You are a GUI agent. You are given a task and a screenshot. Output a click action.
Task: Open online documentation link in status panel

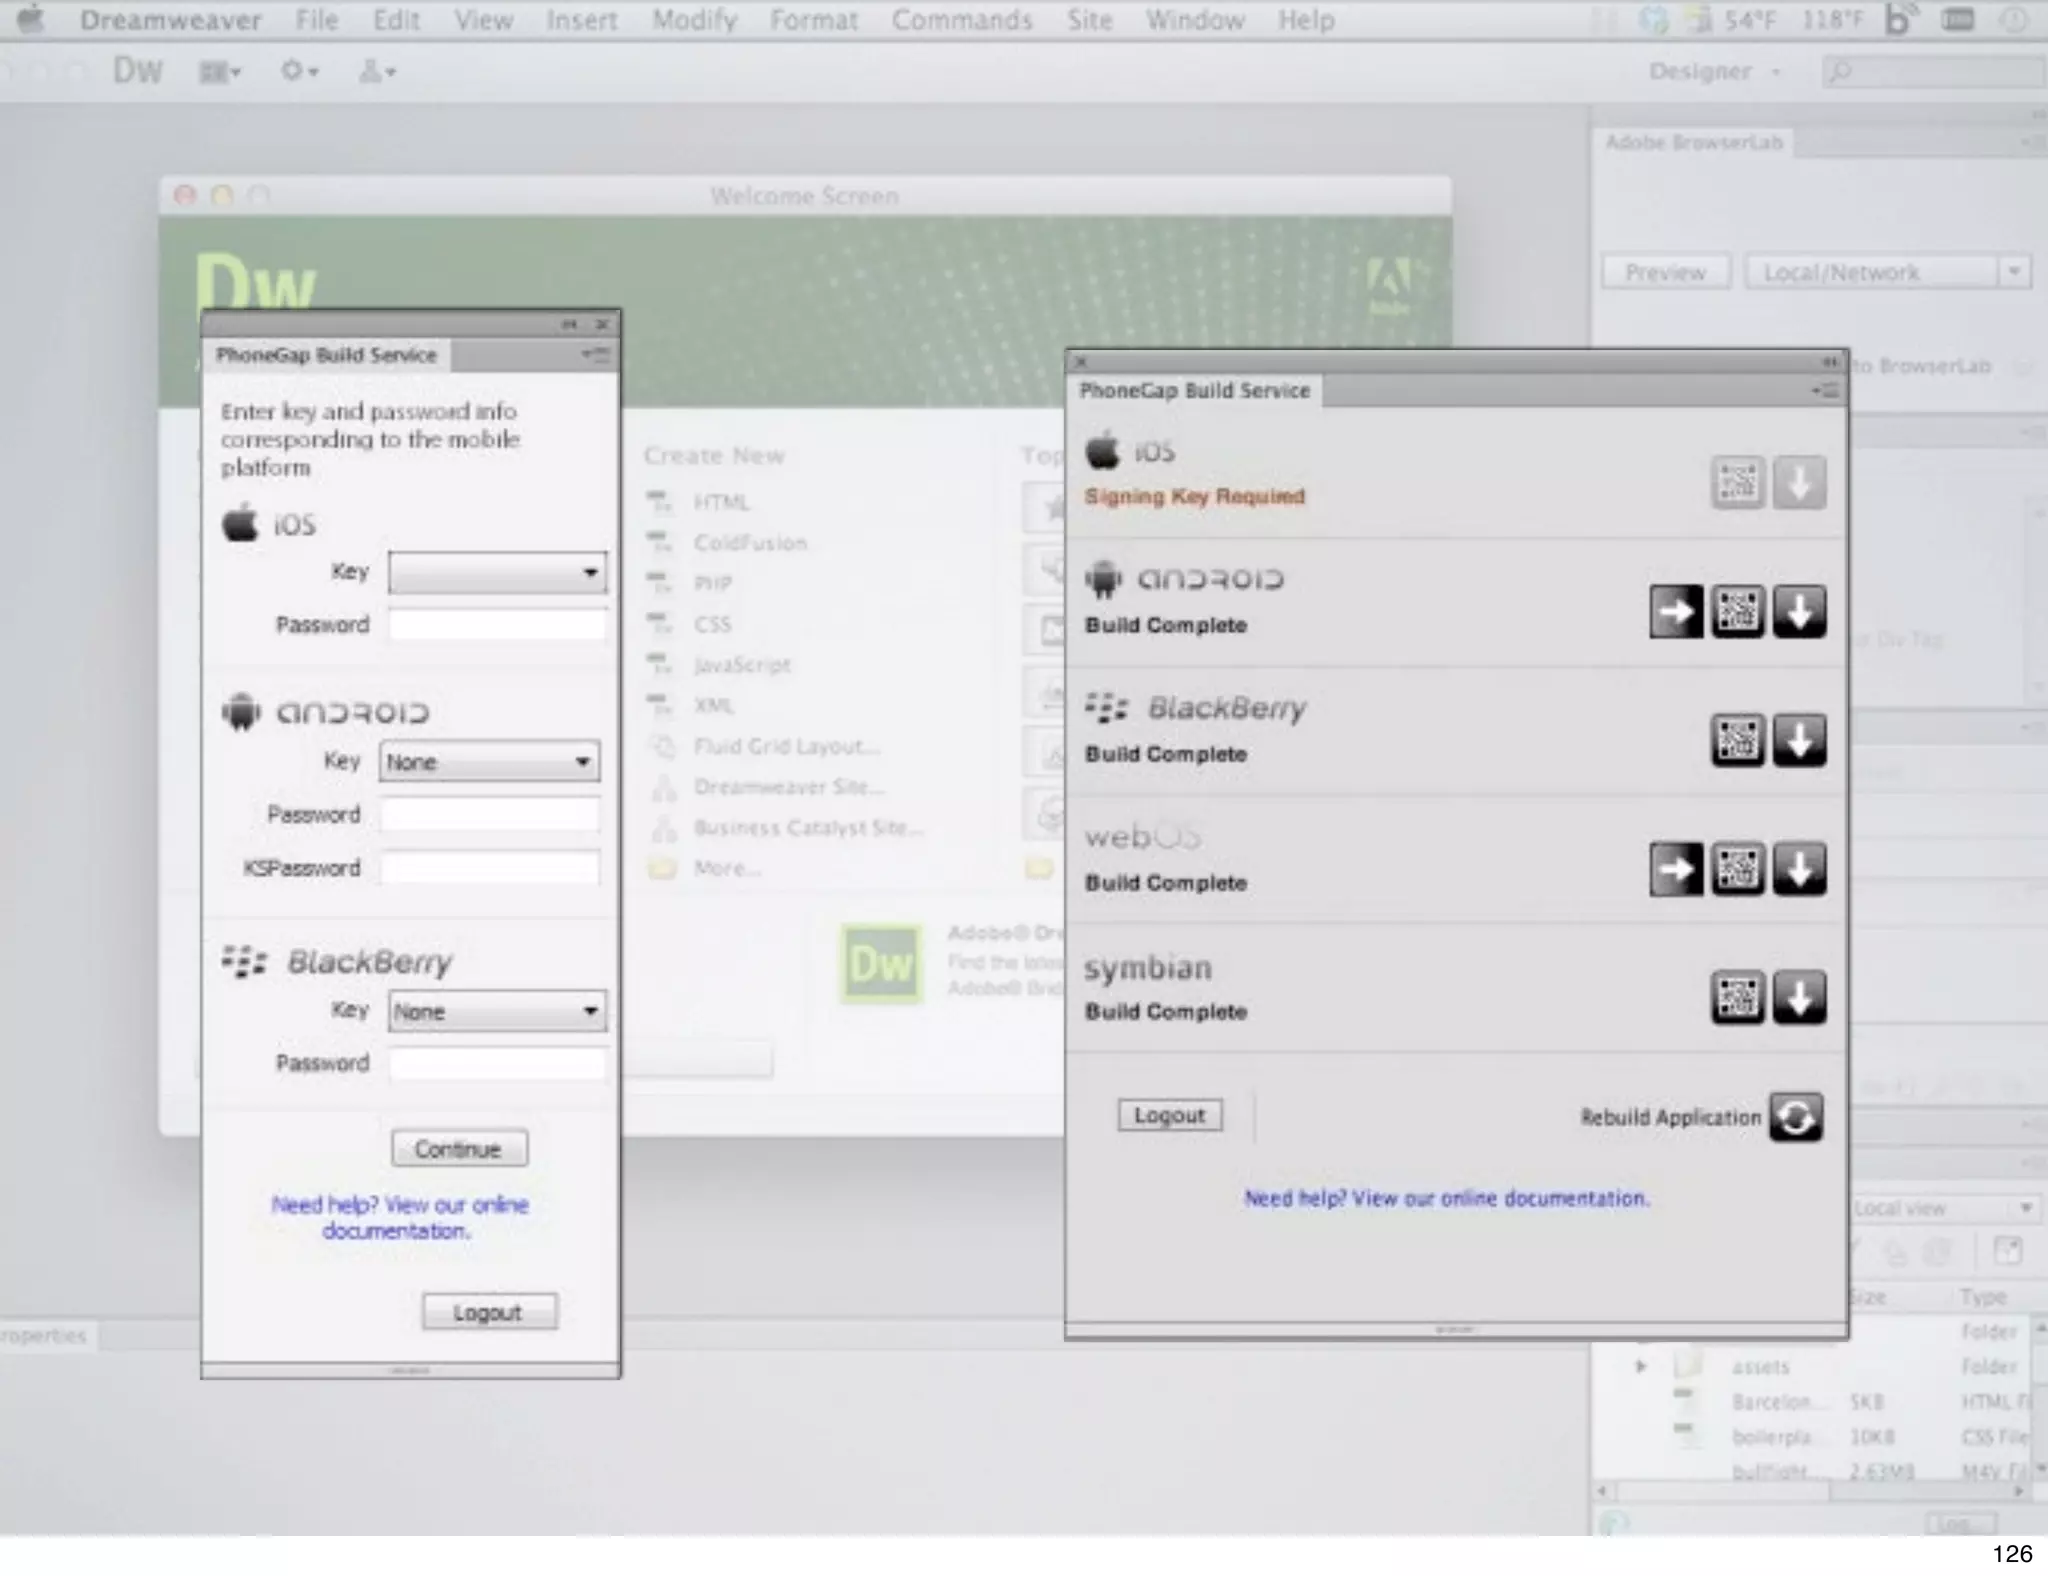(1447, 1198)
